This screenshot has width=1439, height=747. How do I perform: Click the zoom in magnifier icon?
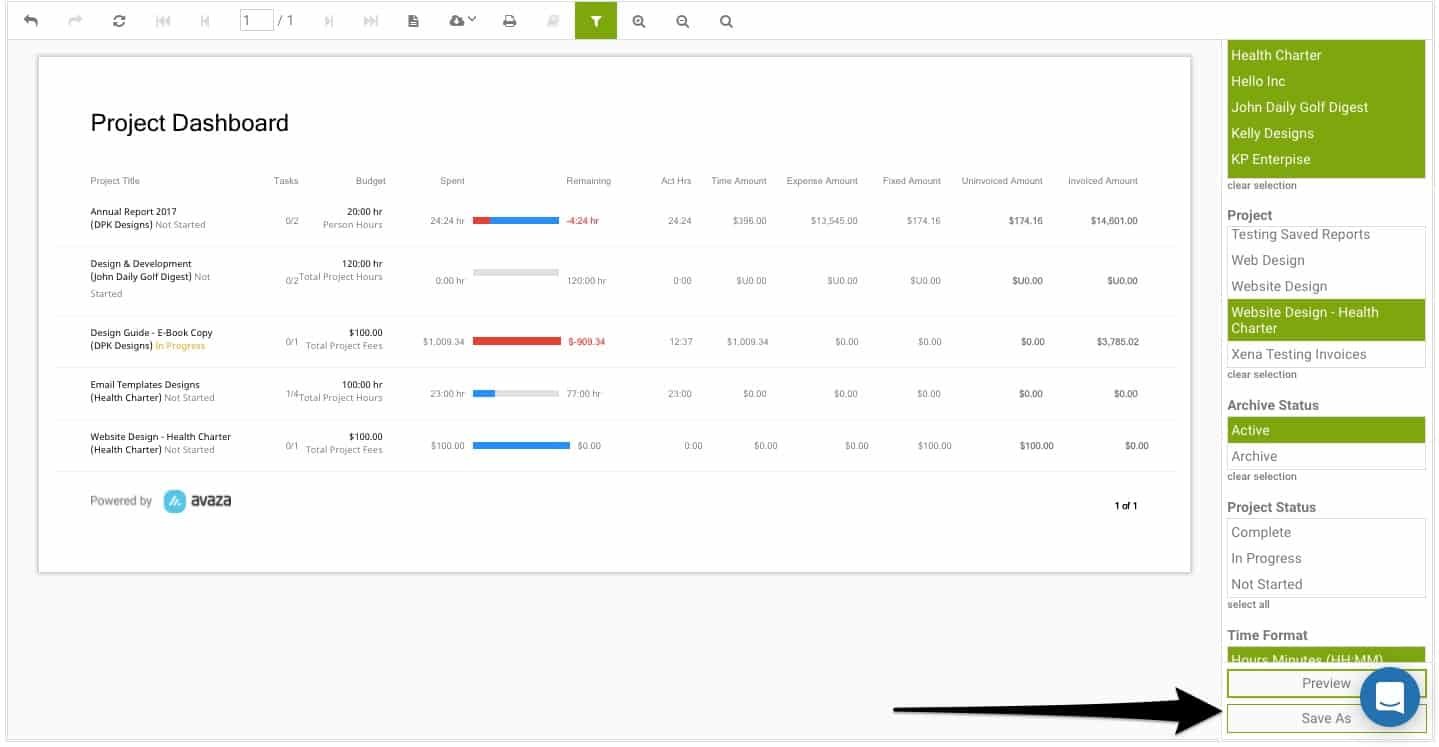[x=639, y=20]
